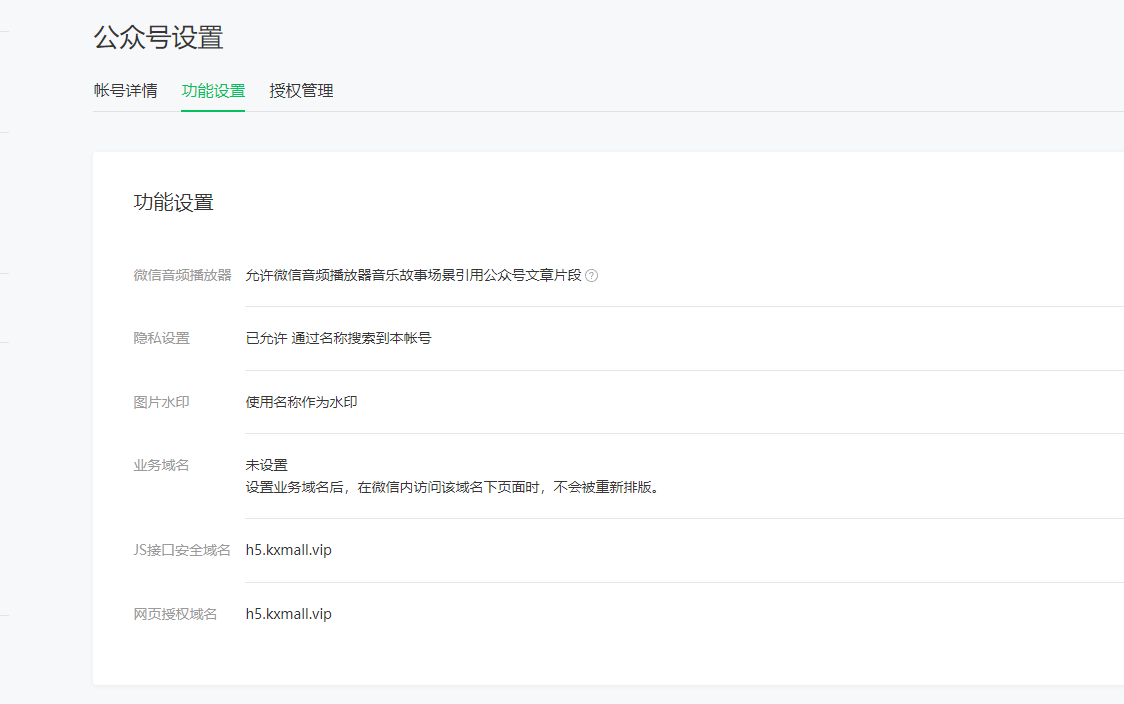Click h5.kxmall.vip in the 网页授权域名 row
Viewport: 1124px width, 704px height.
point(288,614)
